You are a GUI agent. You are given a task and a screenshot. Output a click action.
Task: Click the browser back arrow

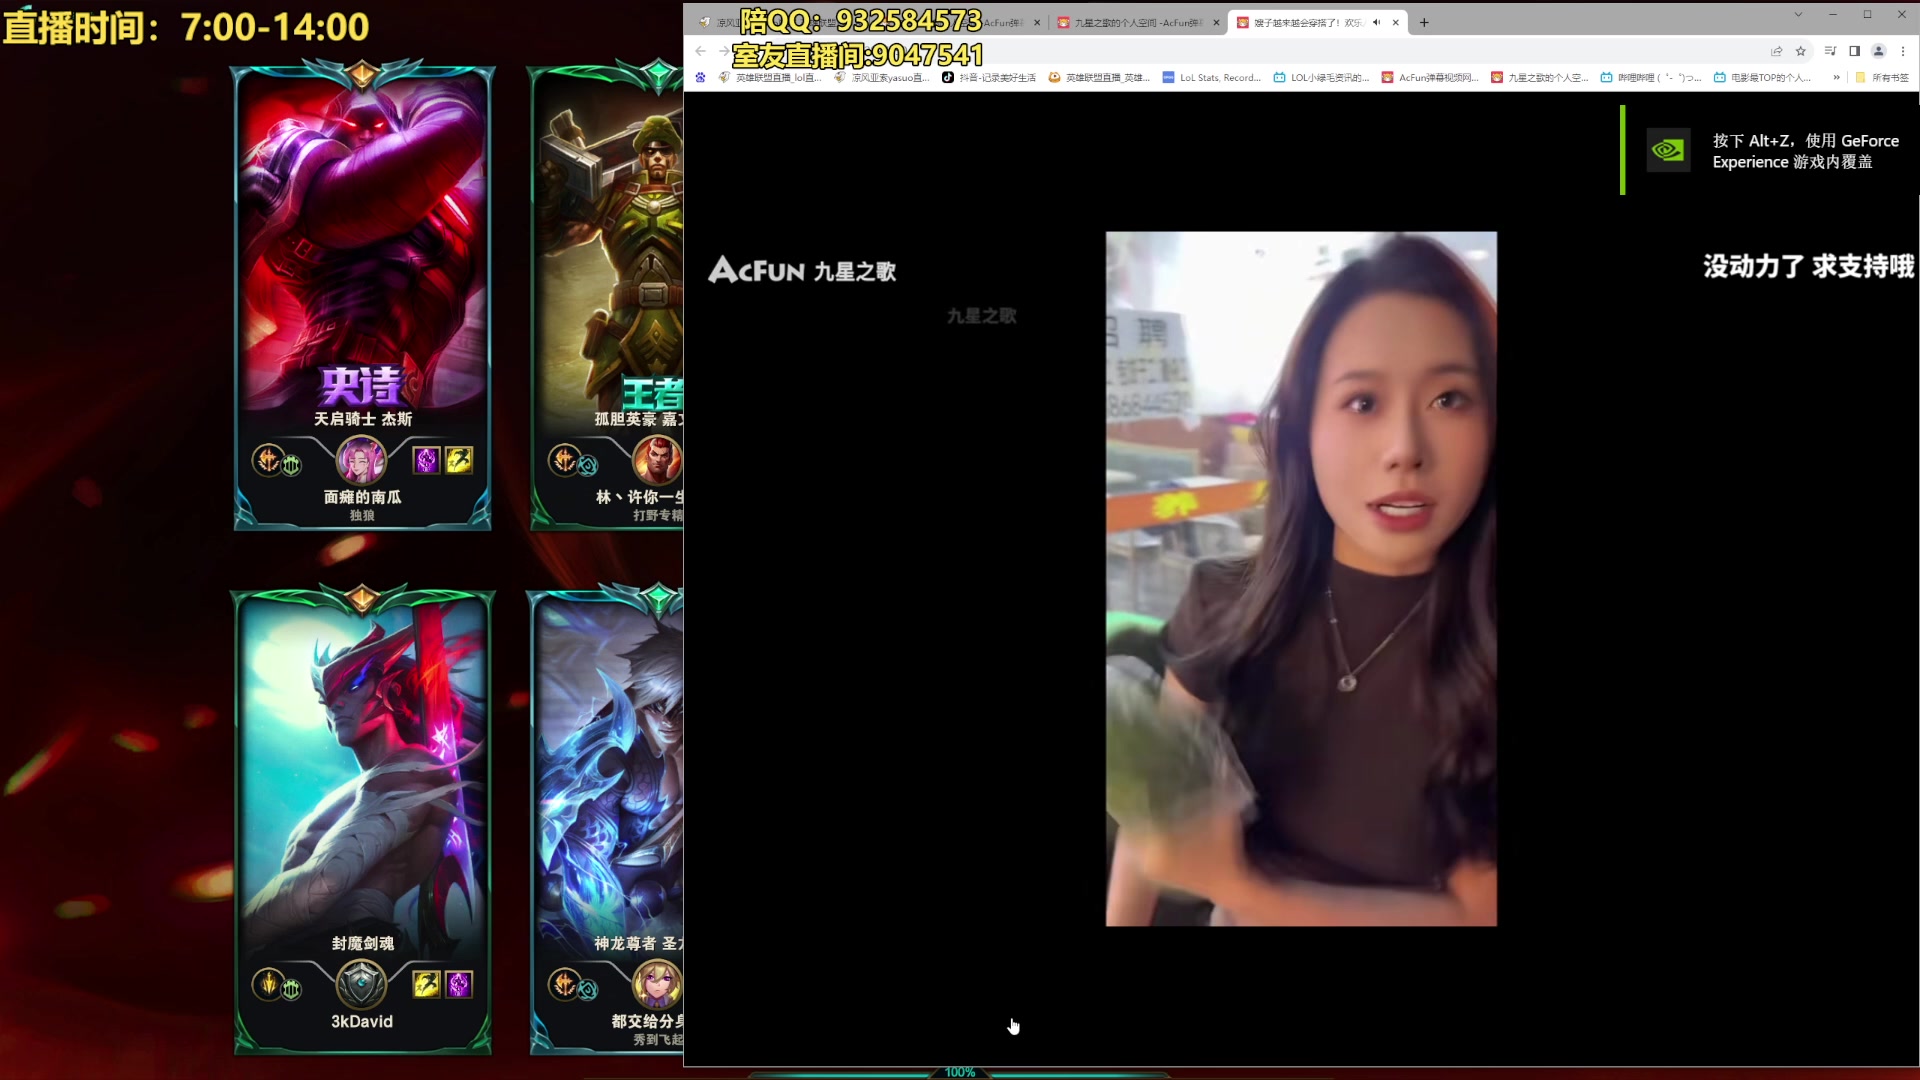[x=700, y=51]
